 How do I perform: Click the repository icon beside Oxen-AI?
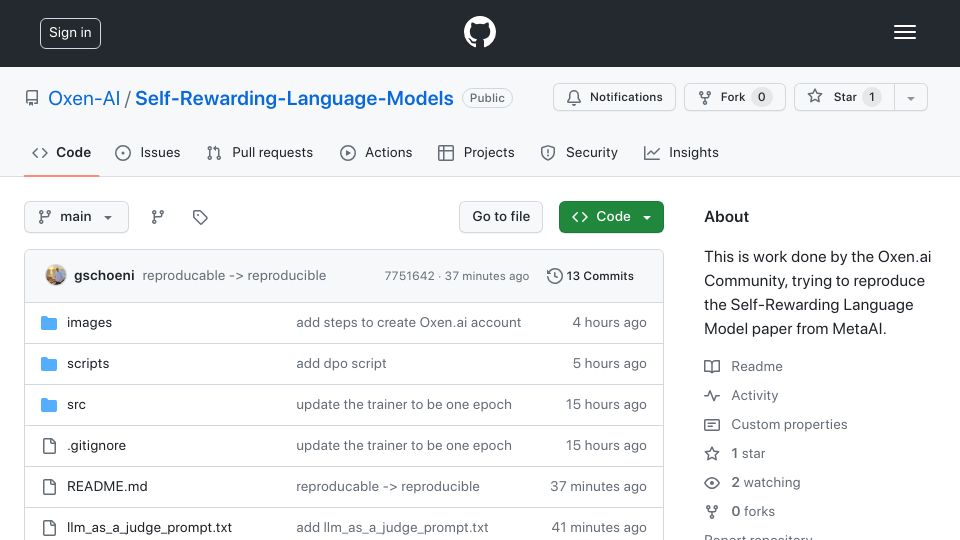point(32,98)
